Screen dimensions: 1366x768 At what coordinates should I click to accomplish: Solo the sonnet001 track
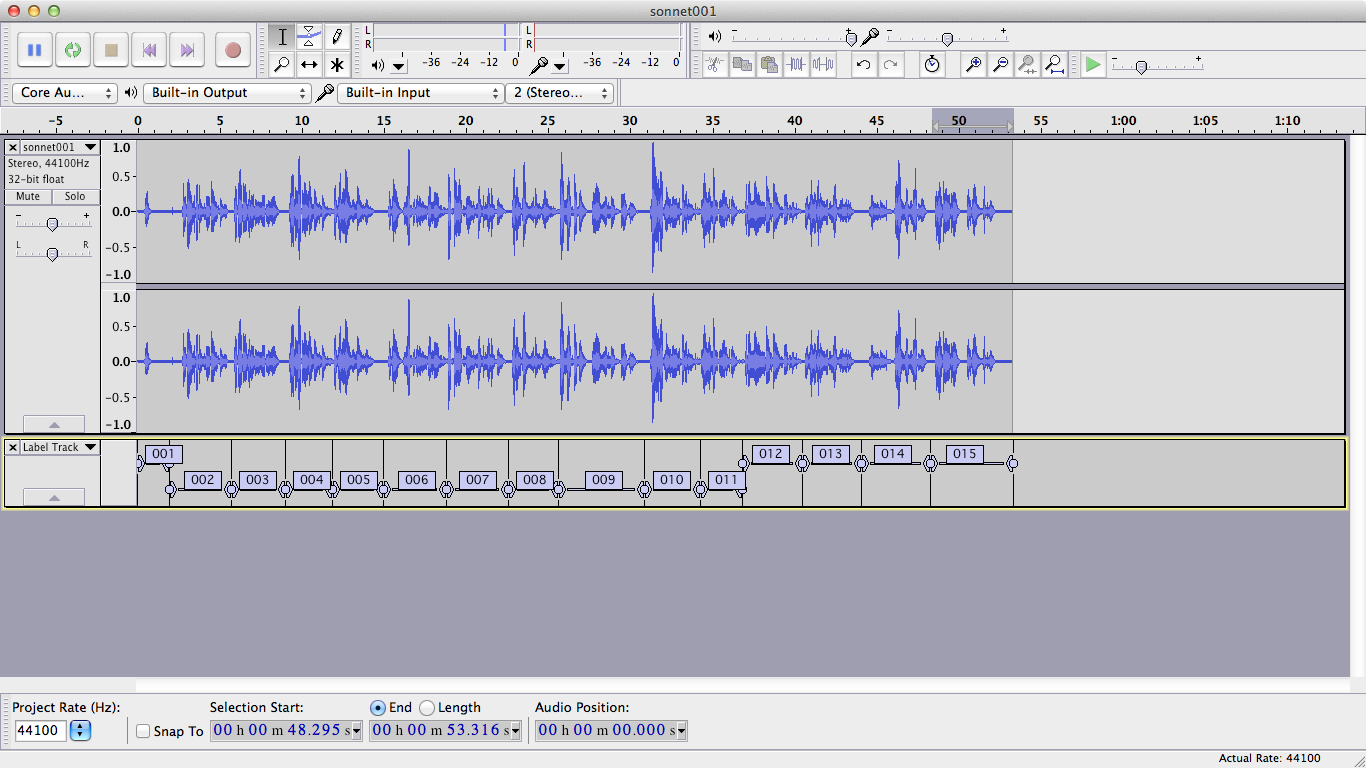[75, 196]
